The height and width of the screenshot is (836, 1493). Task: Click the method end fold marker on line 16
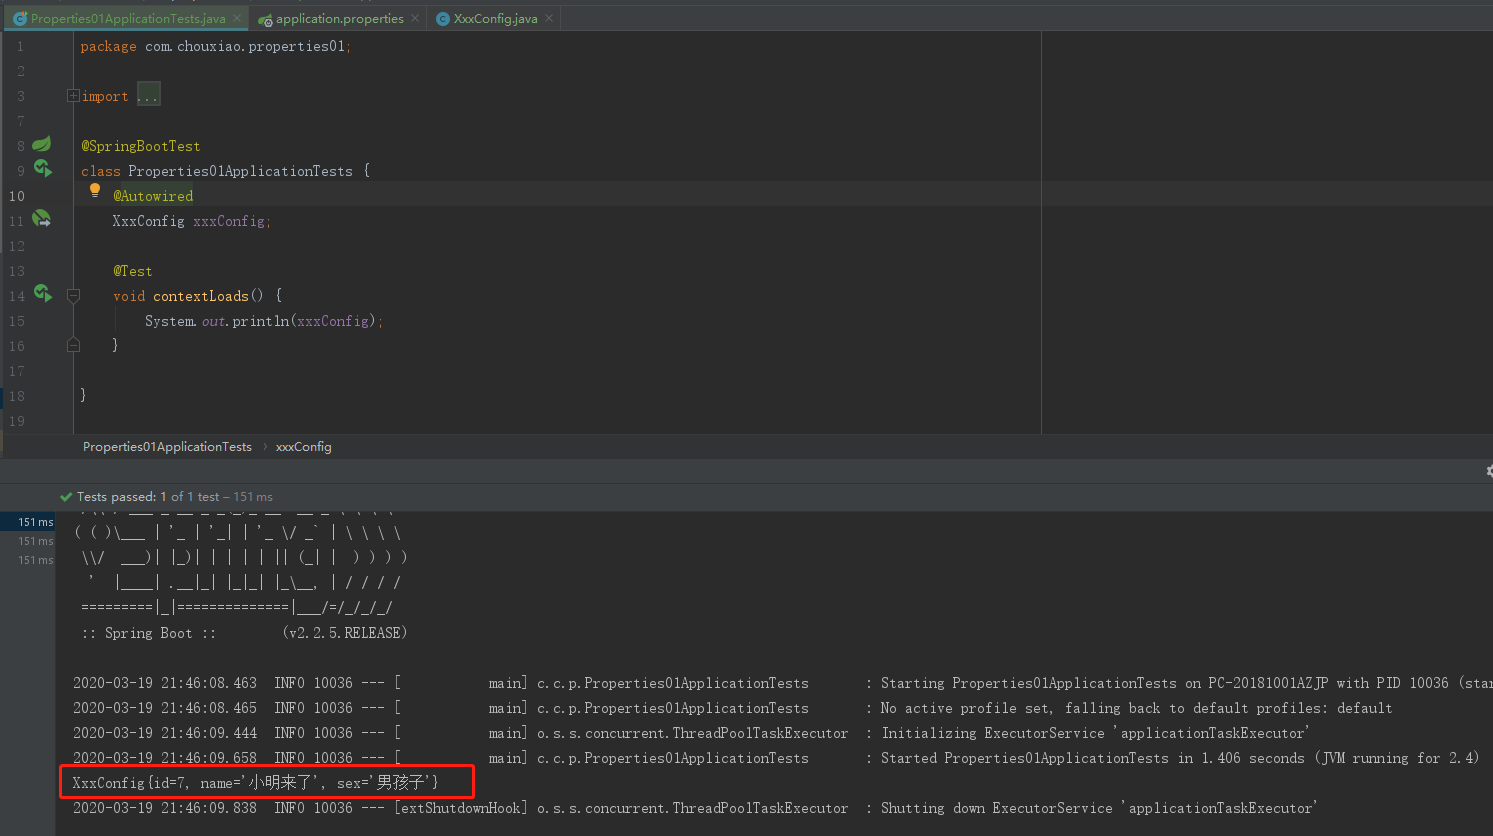(73, 345)
